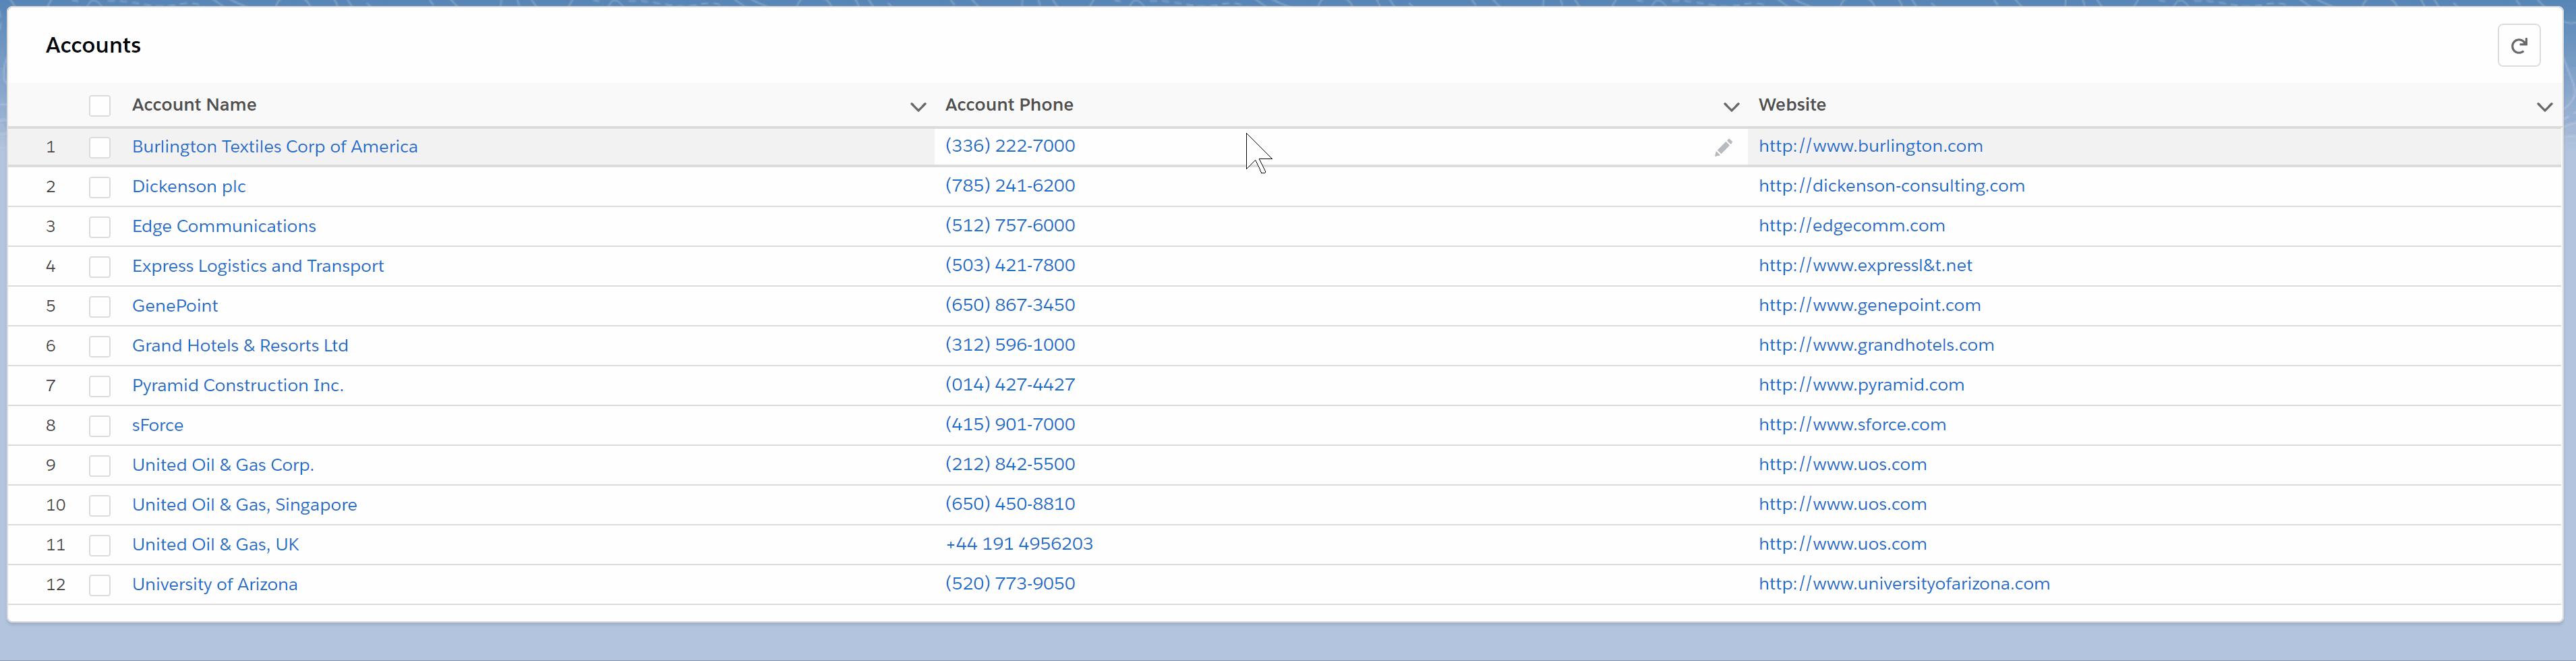View the sForce account
Image resolution: width=2576 pixels, height=661 pixels.
158,425
